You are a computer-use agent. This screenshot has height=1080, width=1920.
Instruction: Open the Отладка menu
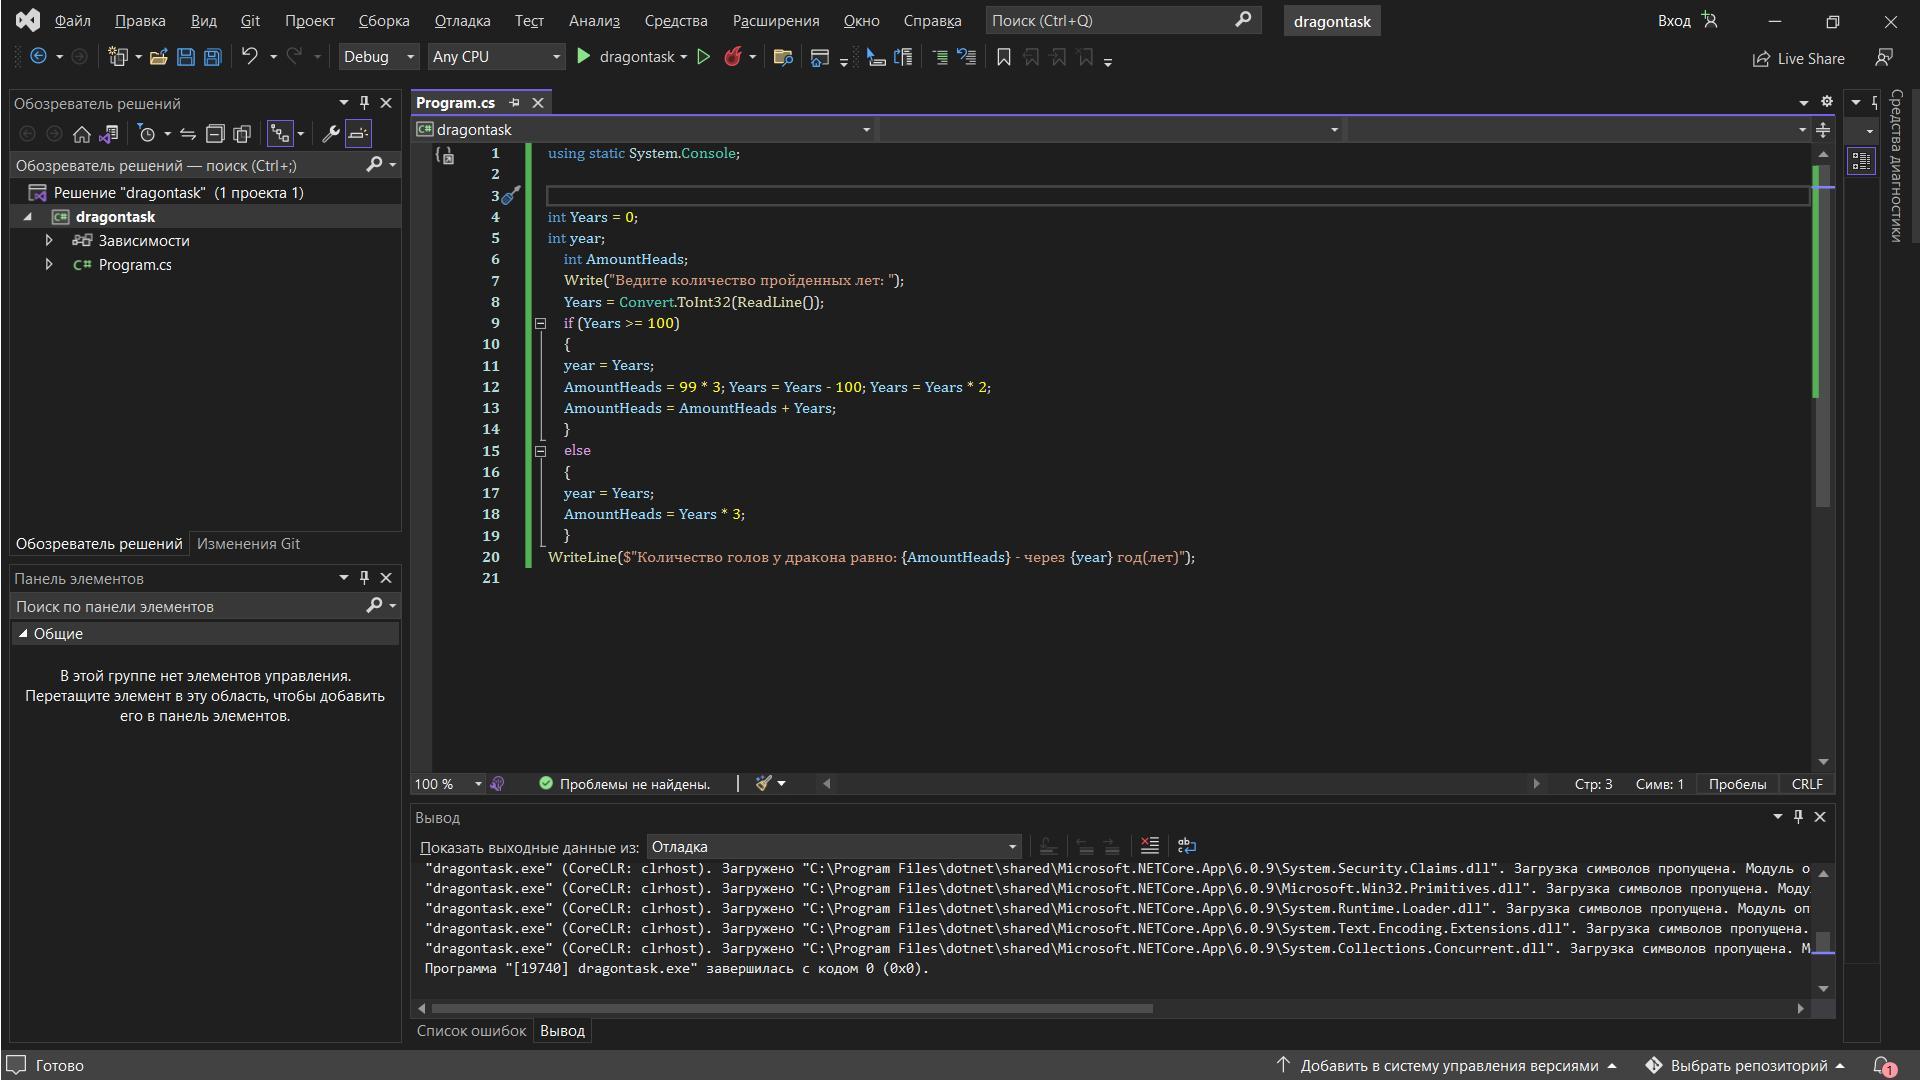pos(462,20)
